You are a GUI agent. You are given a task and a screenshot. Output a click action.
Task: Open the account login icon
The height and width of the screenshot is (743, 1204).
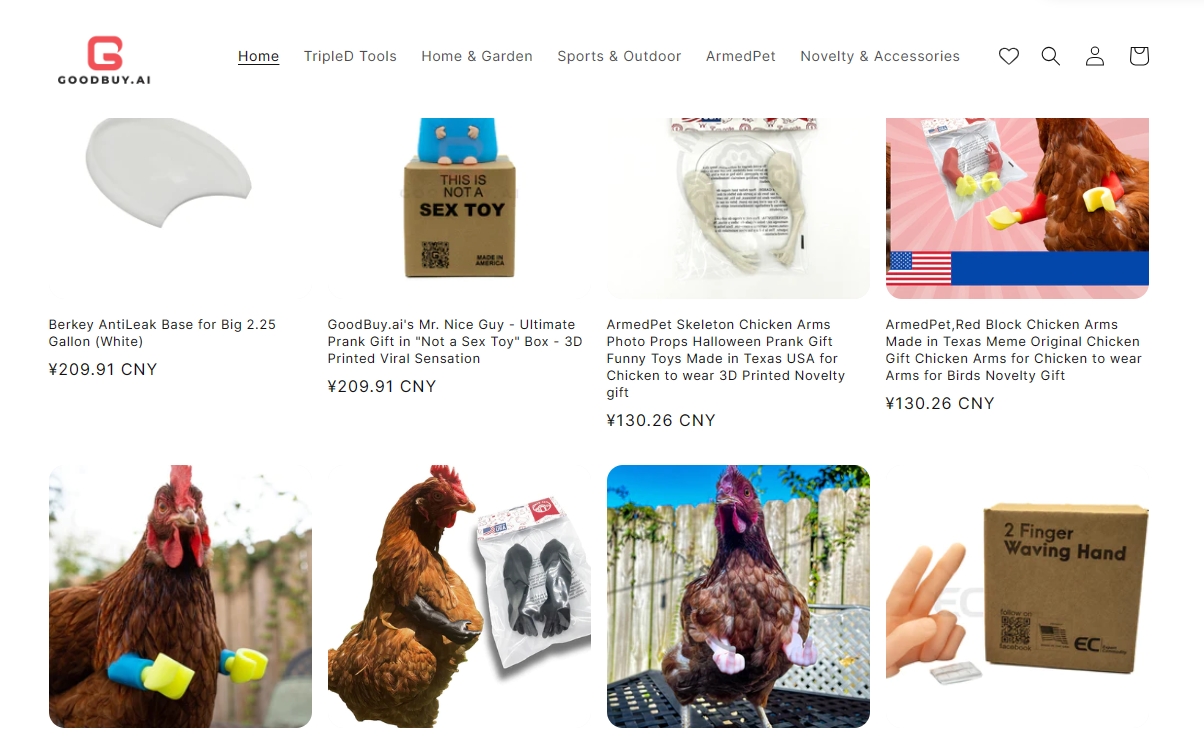tap(1095, 56)
